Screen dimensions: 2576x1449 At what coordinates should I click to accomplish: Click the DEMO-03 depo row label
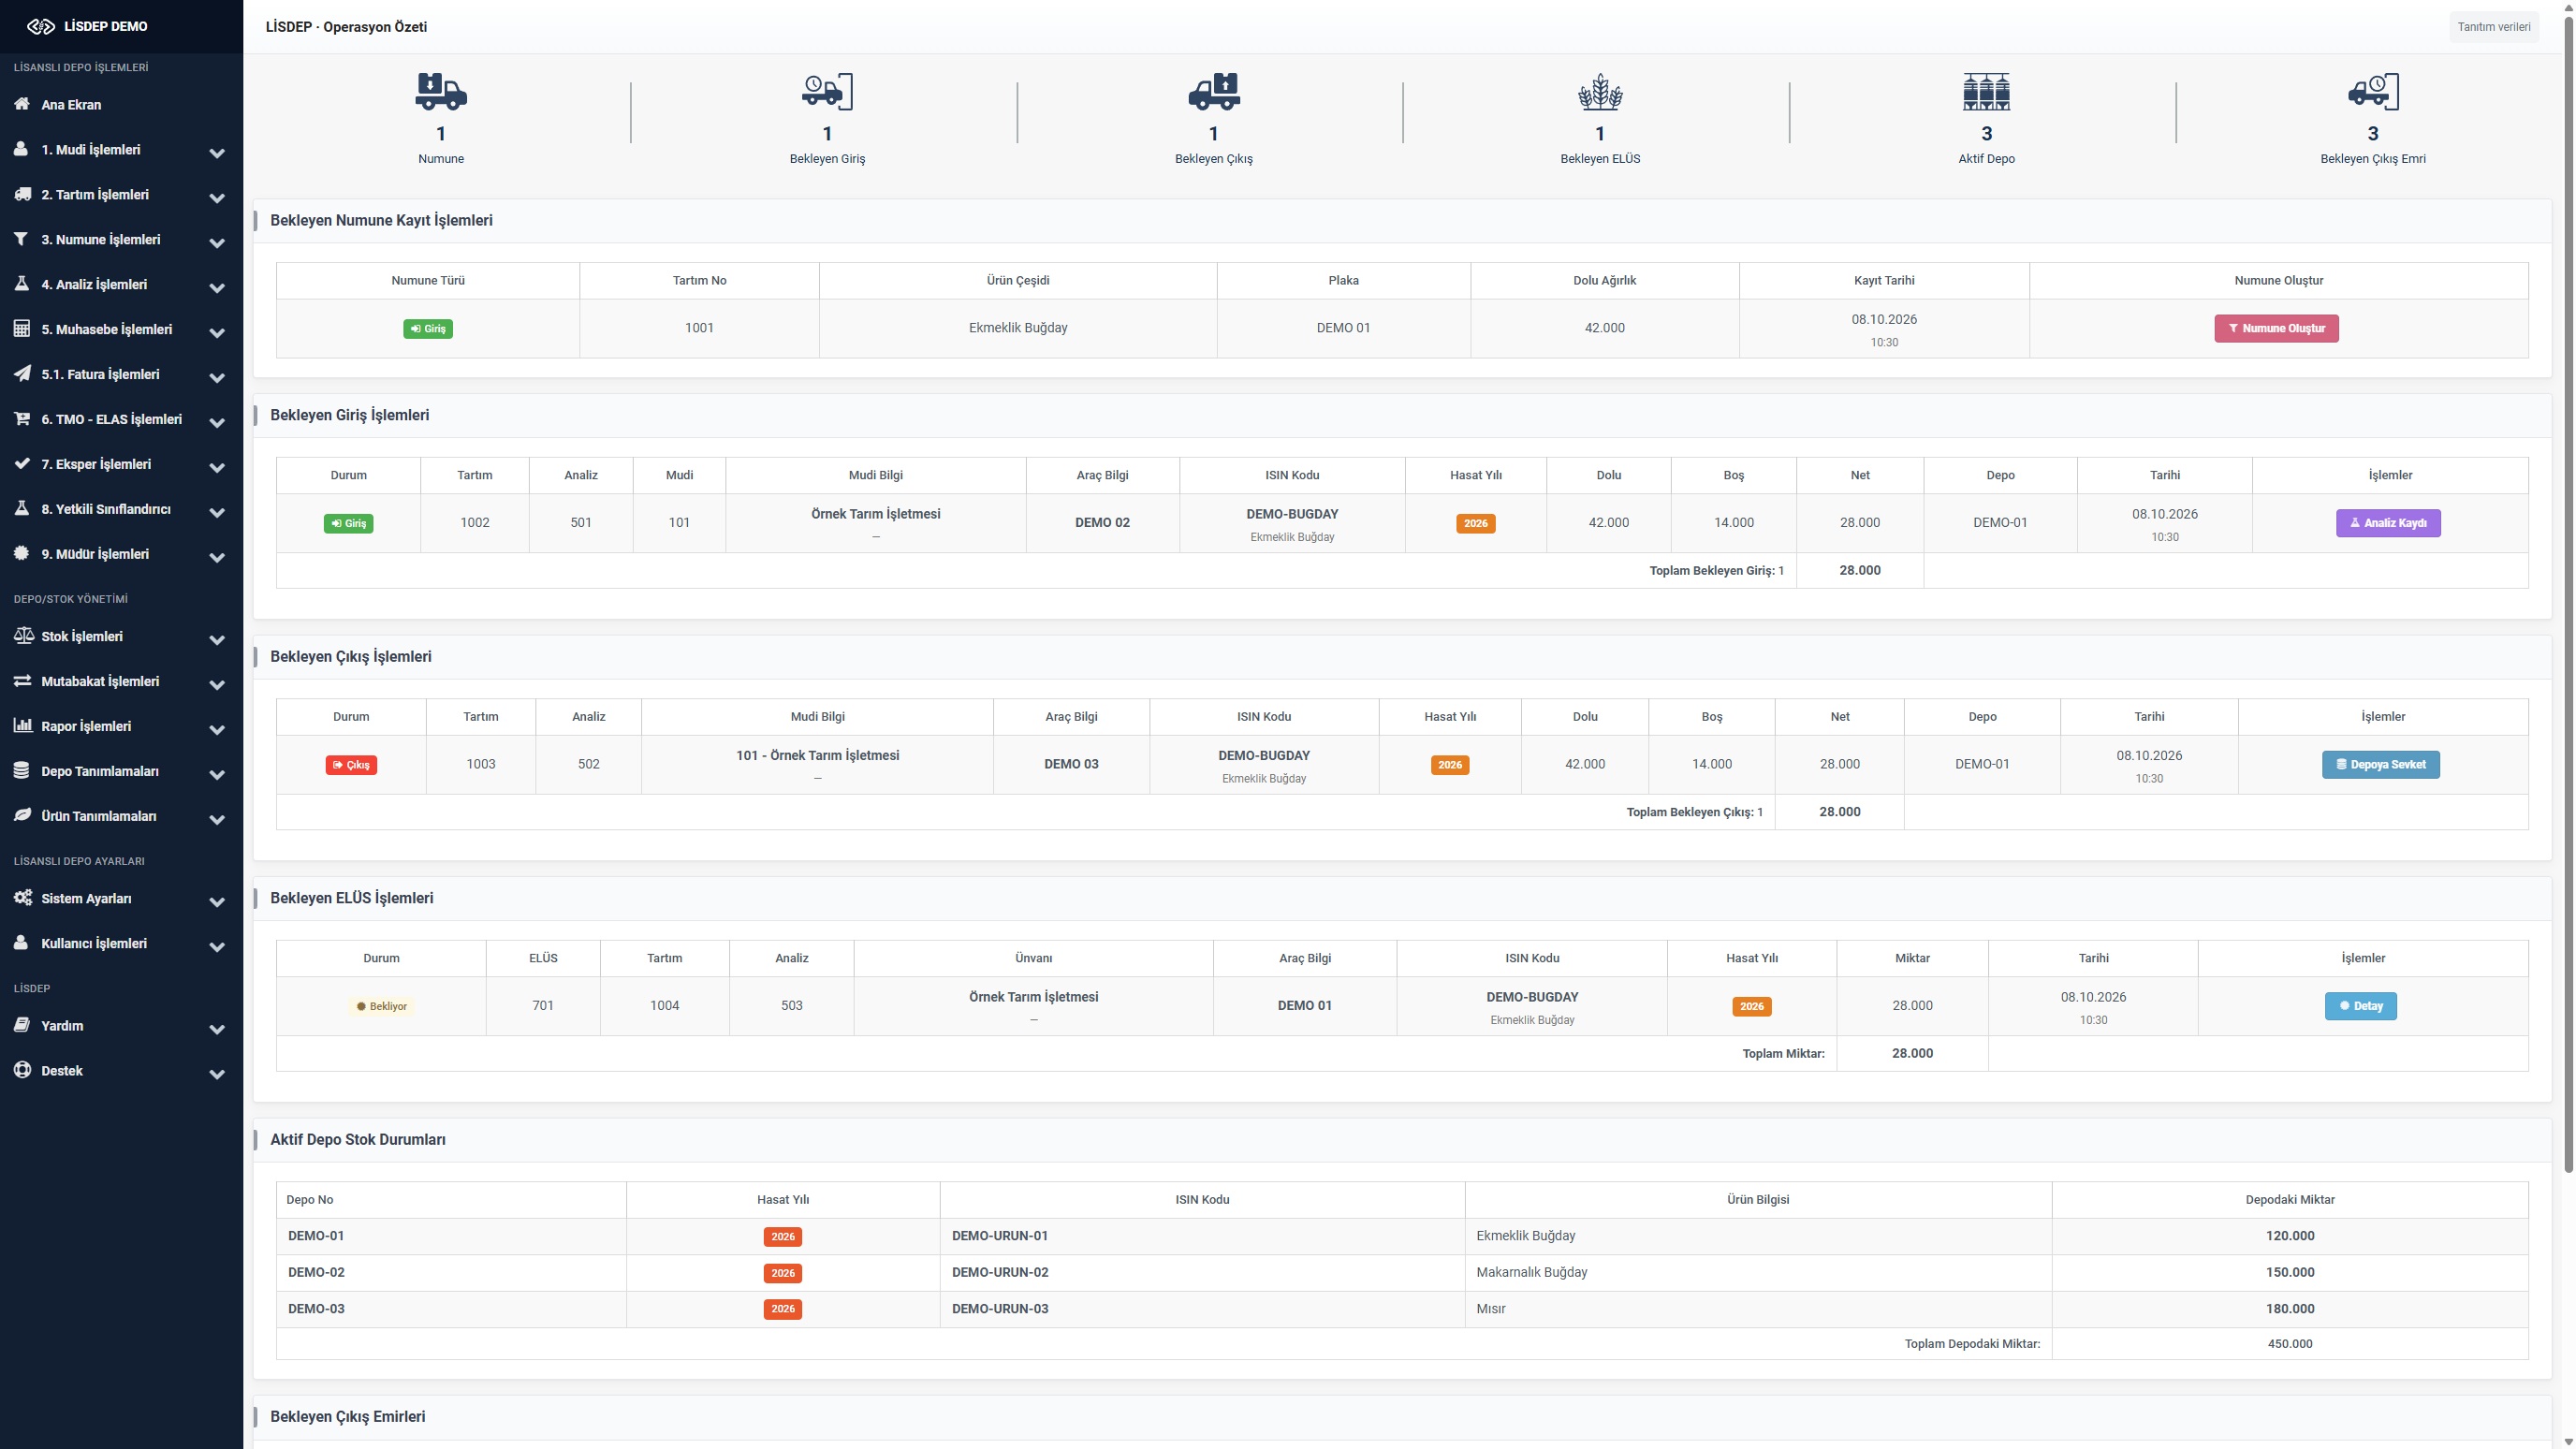pos(316,1308)
